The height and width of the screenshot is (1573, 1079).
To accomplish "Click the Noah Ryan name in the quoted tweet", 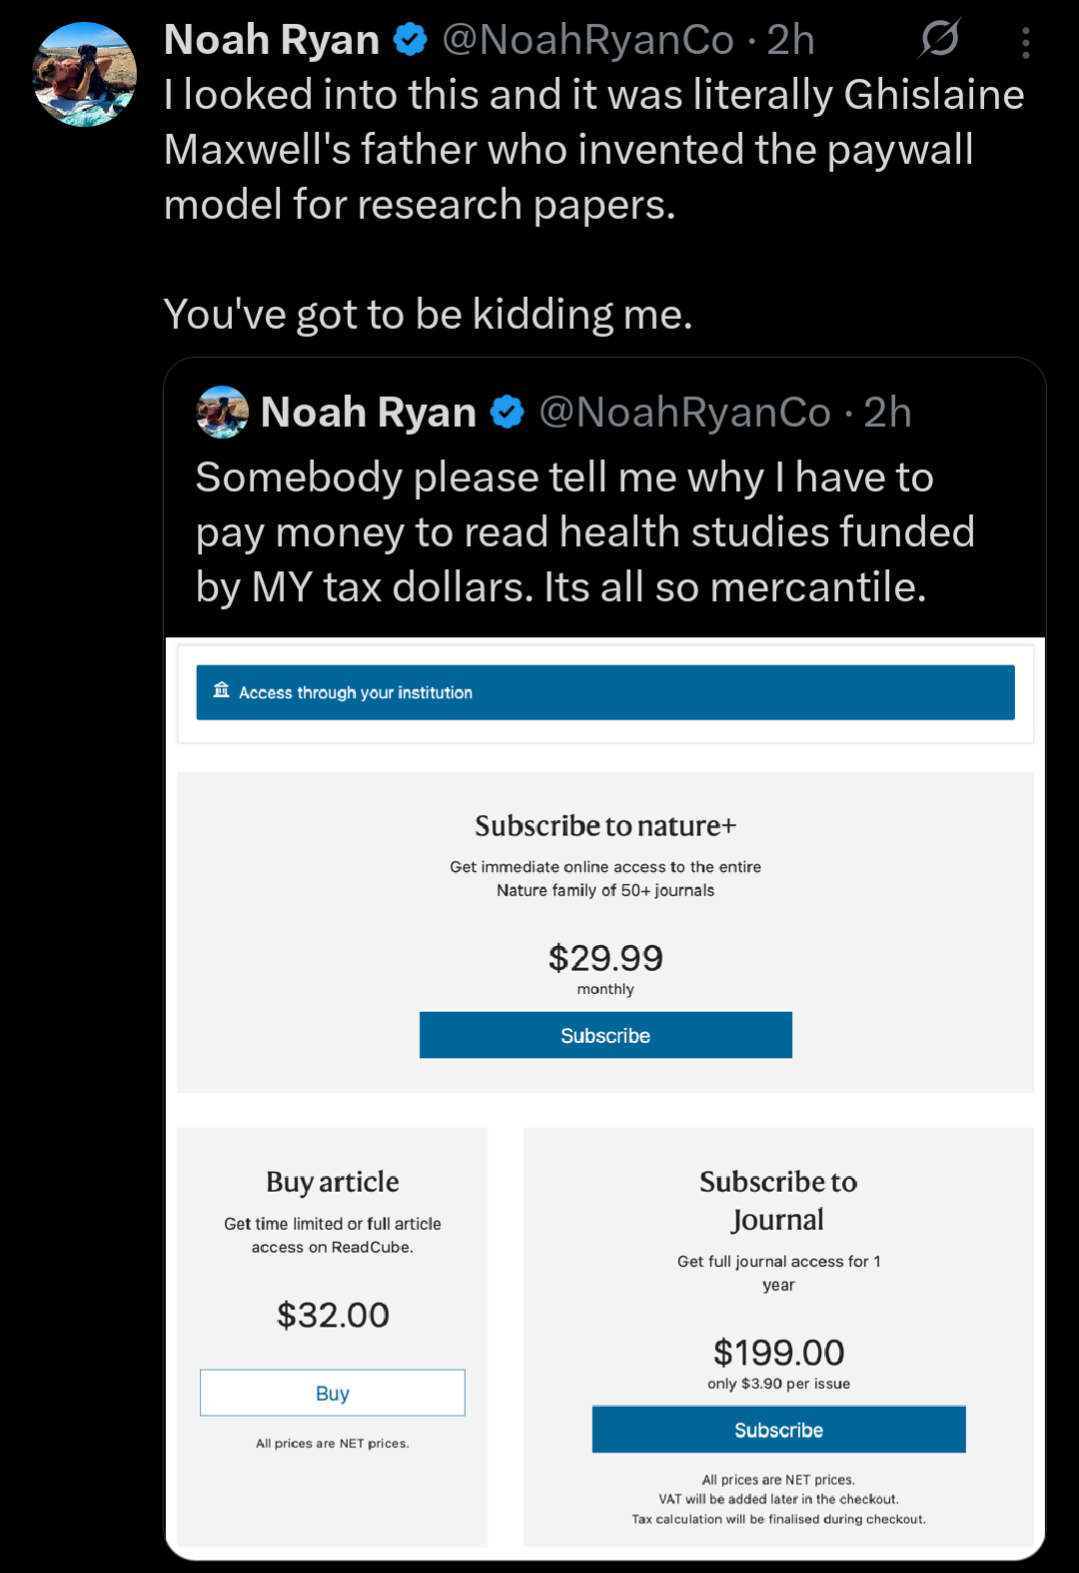I will (368, 412).
